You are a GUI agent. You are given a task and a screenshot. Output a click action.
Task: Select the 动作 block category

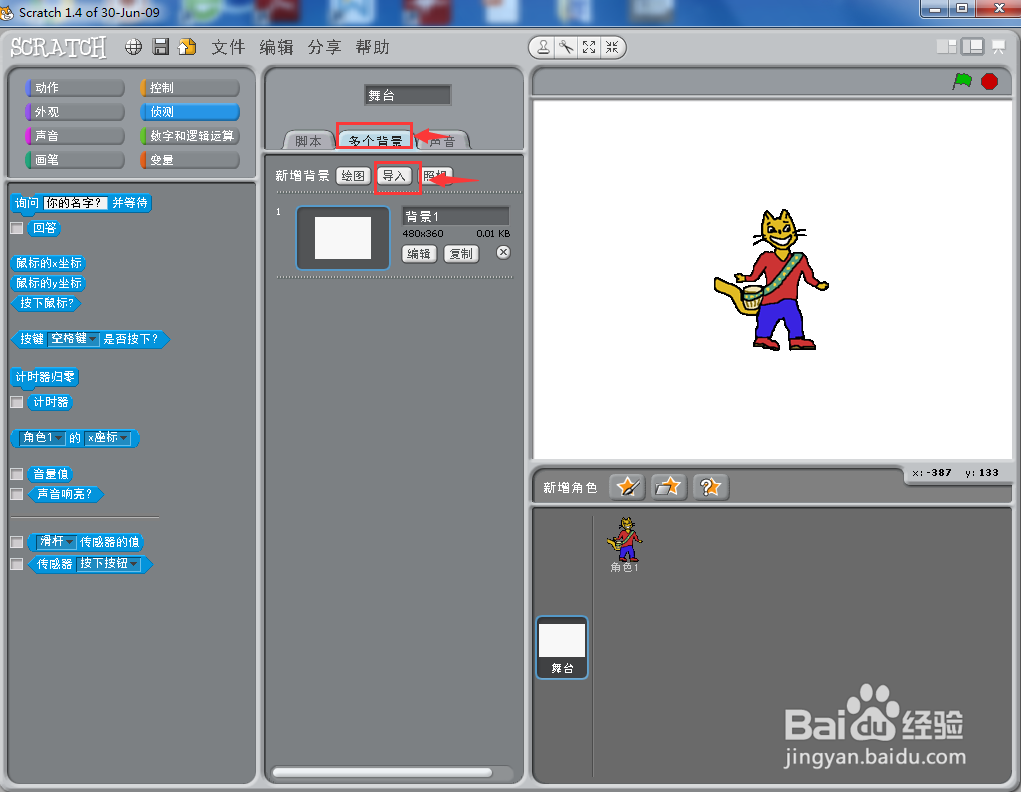(75, 88)
